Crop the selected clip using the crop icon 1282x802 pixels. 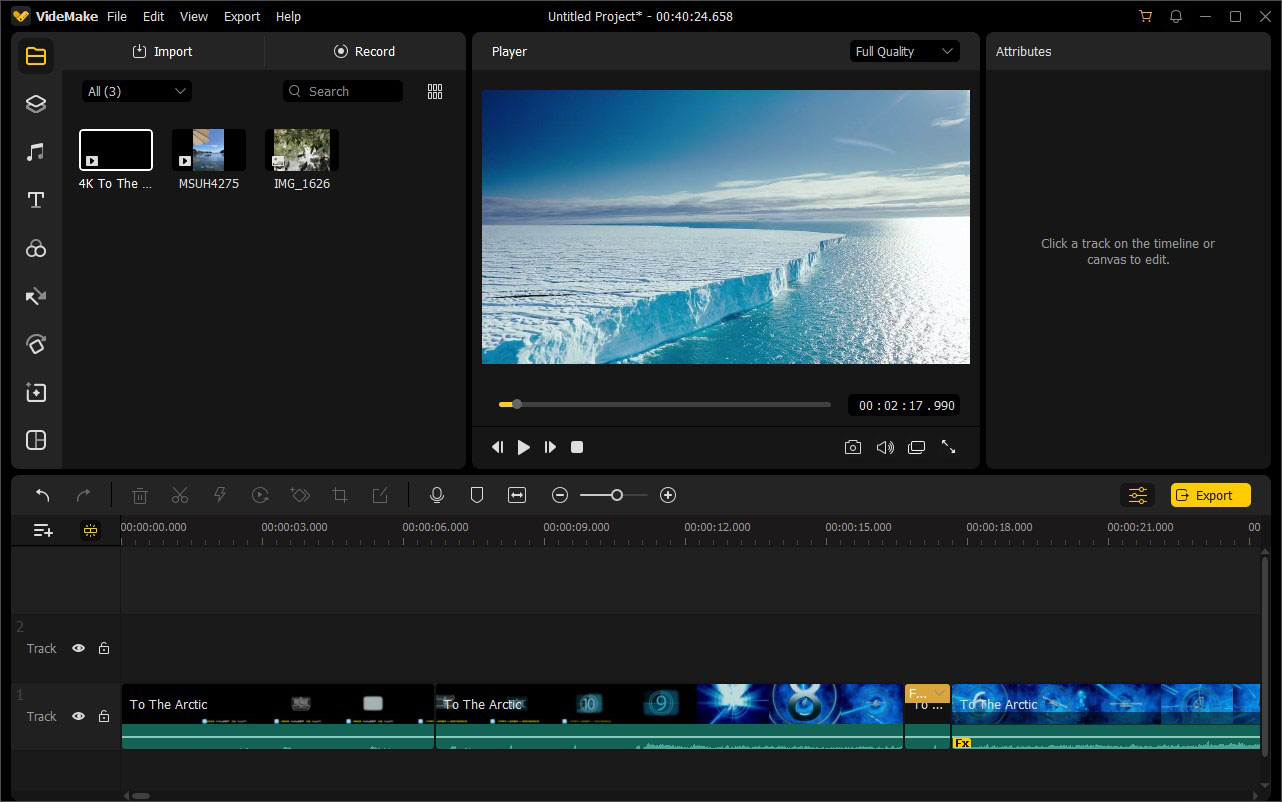[x=340, y=494]
